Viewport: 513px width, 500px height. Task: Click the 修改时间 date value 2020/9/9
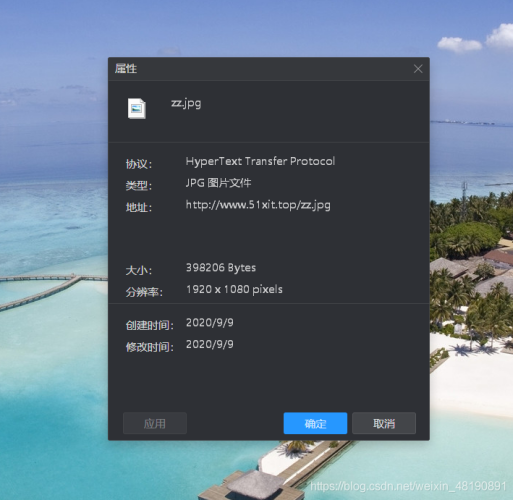[x=210, y=344]
